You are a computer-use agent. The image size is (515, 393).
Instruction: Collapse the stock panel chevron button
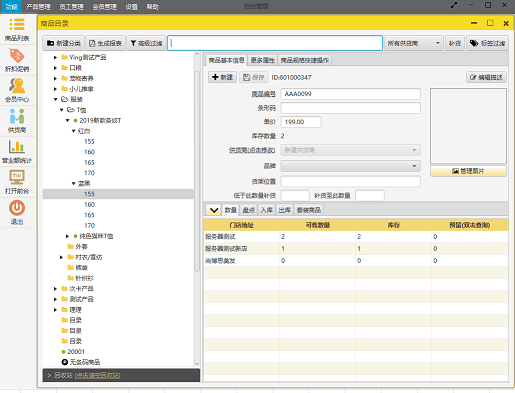213,210
